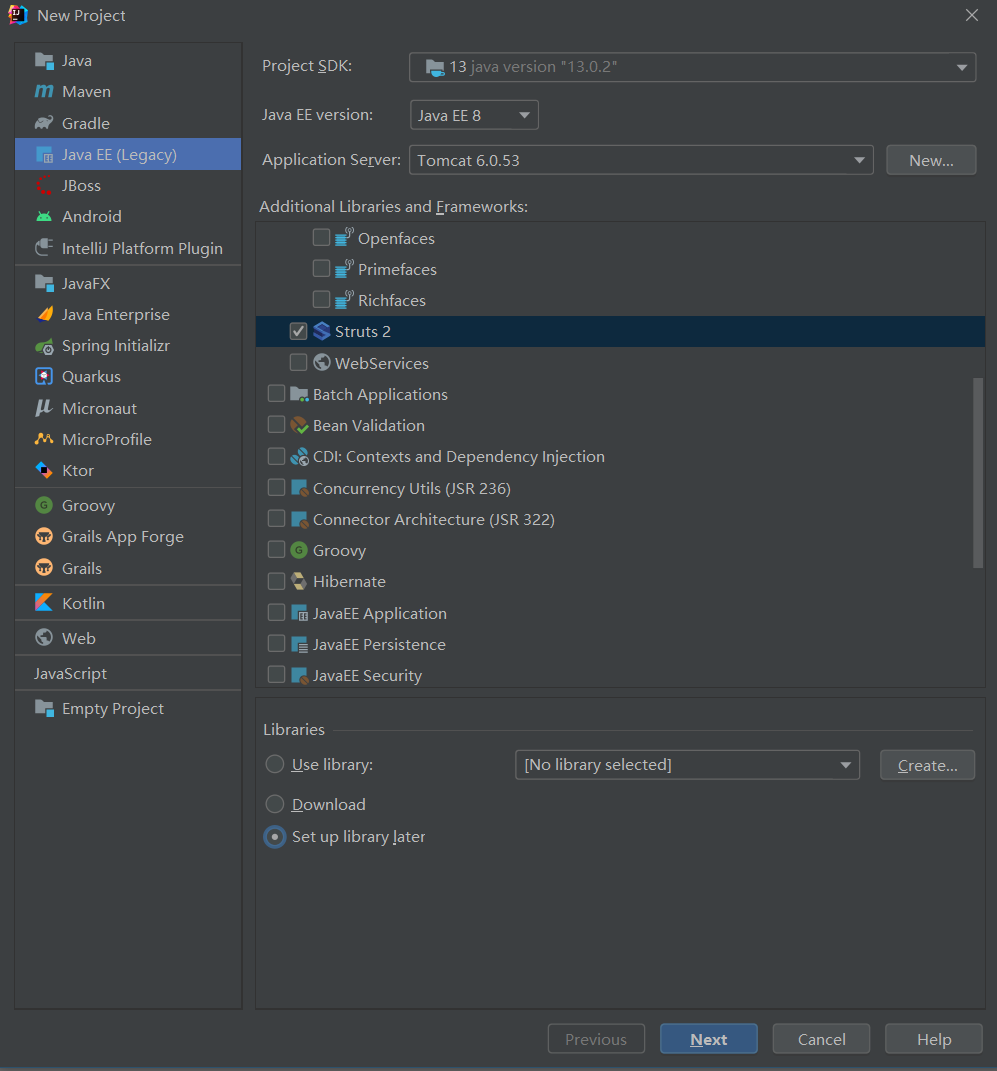Open the Java EE version dropdown
Screen dimensions: 997x1071
pos(474,115)
